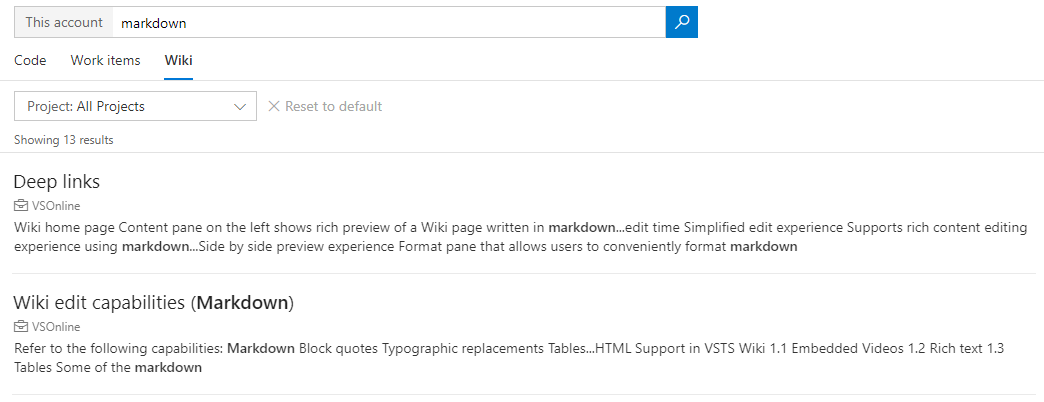The image size is (1044, 402).
Task: Switch to the Code tab
Action: click(30, 61)
